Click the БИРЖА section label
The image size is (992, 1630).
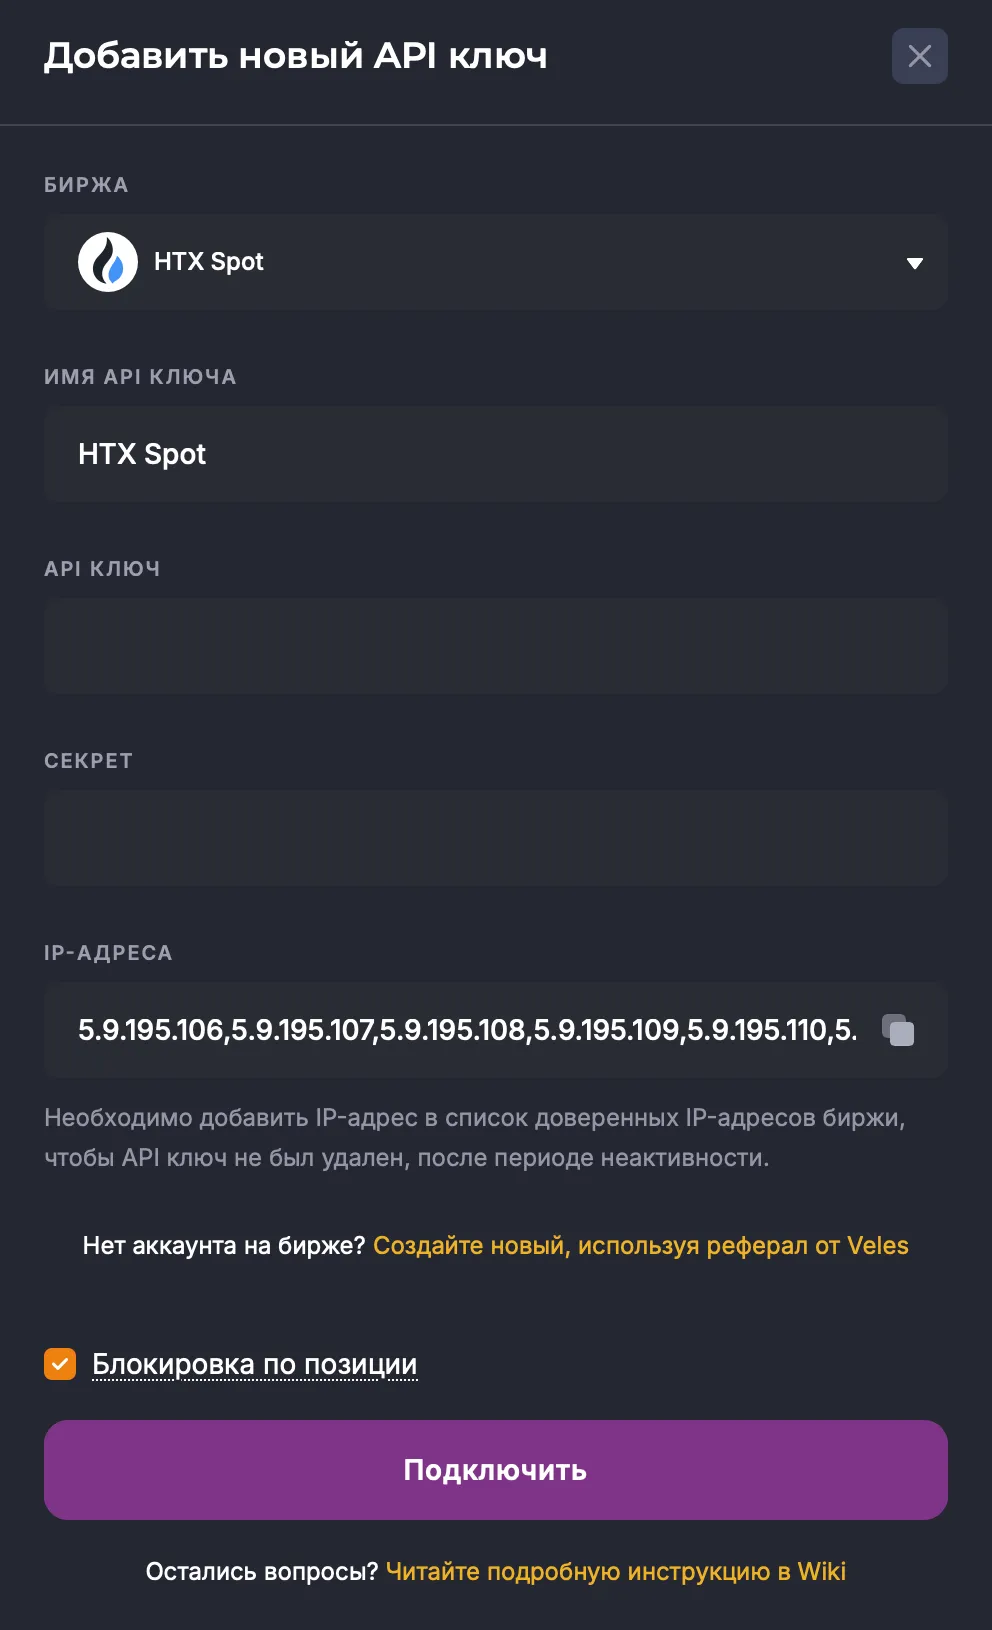coord(86,185)
